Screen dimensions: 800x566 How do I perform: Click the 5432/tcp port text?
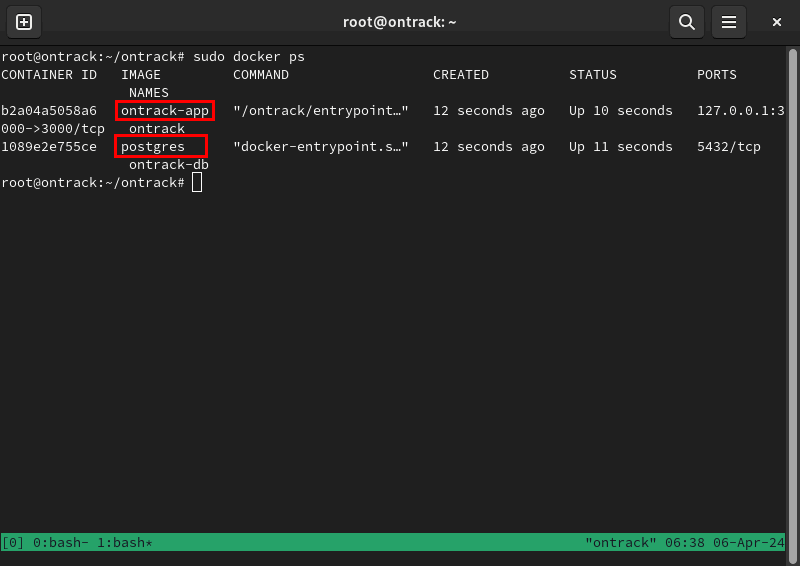729,147
